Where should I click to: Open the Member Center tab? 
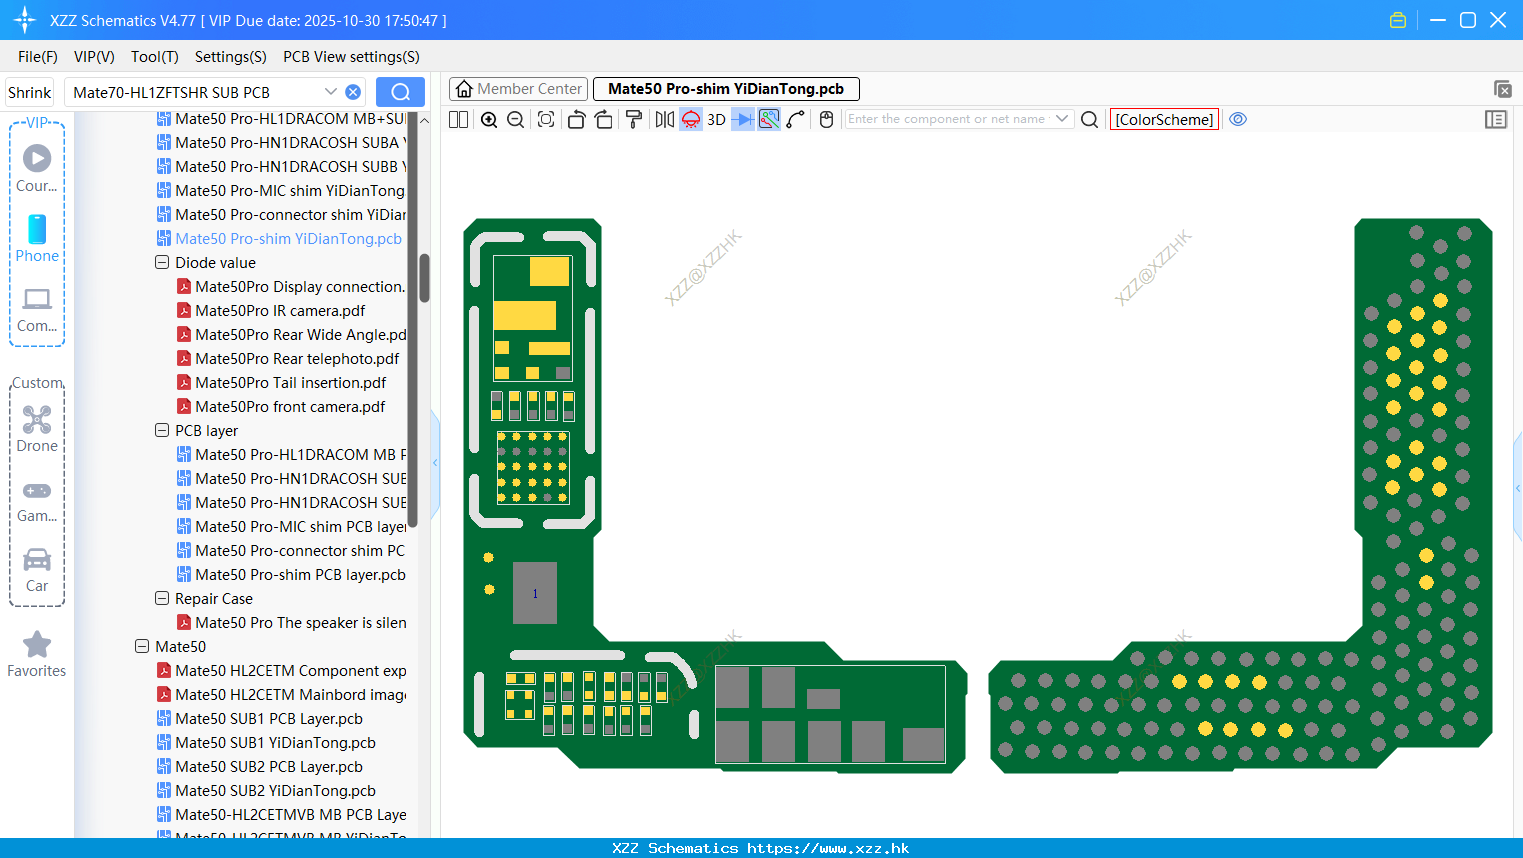point(518,89)
